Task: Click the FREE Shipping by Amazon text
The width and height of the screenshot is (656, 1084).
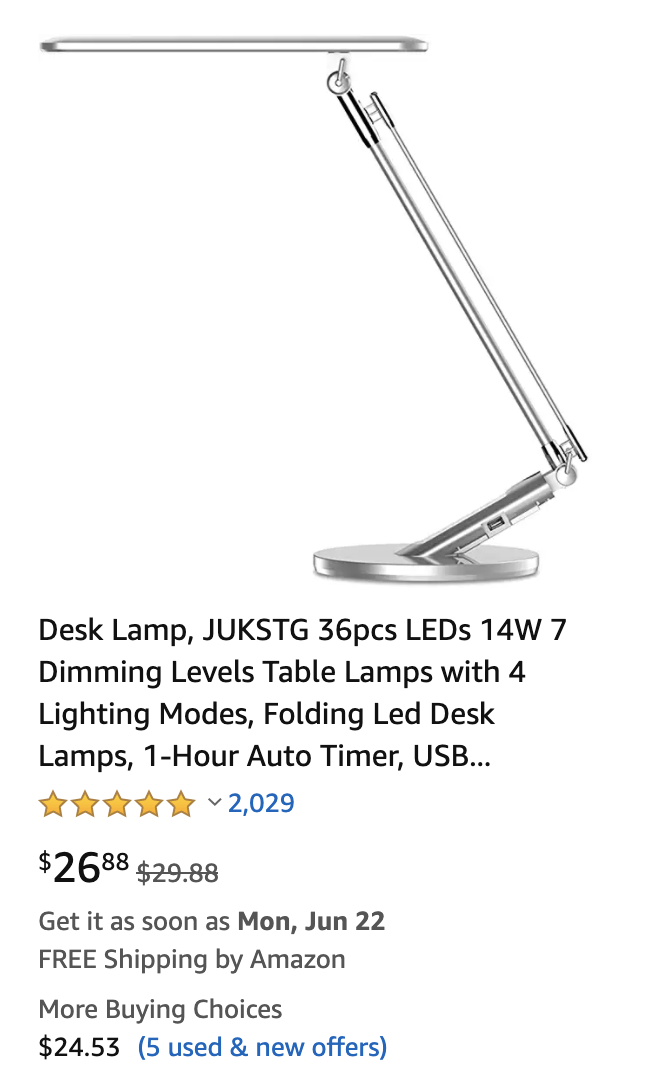Action: (192, 960)
